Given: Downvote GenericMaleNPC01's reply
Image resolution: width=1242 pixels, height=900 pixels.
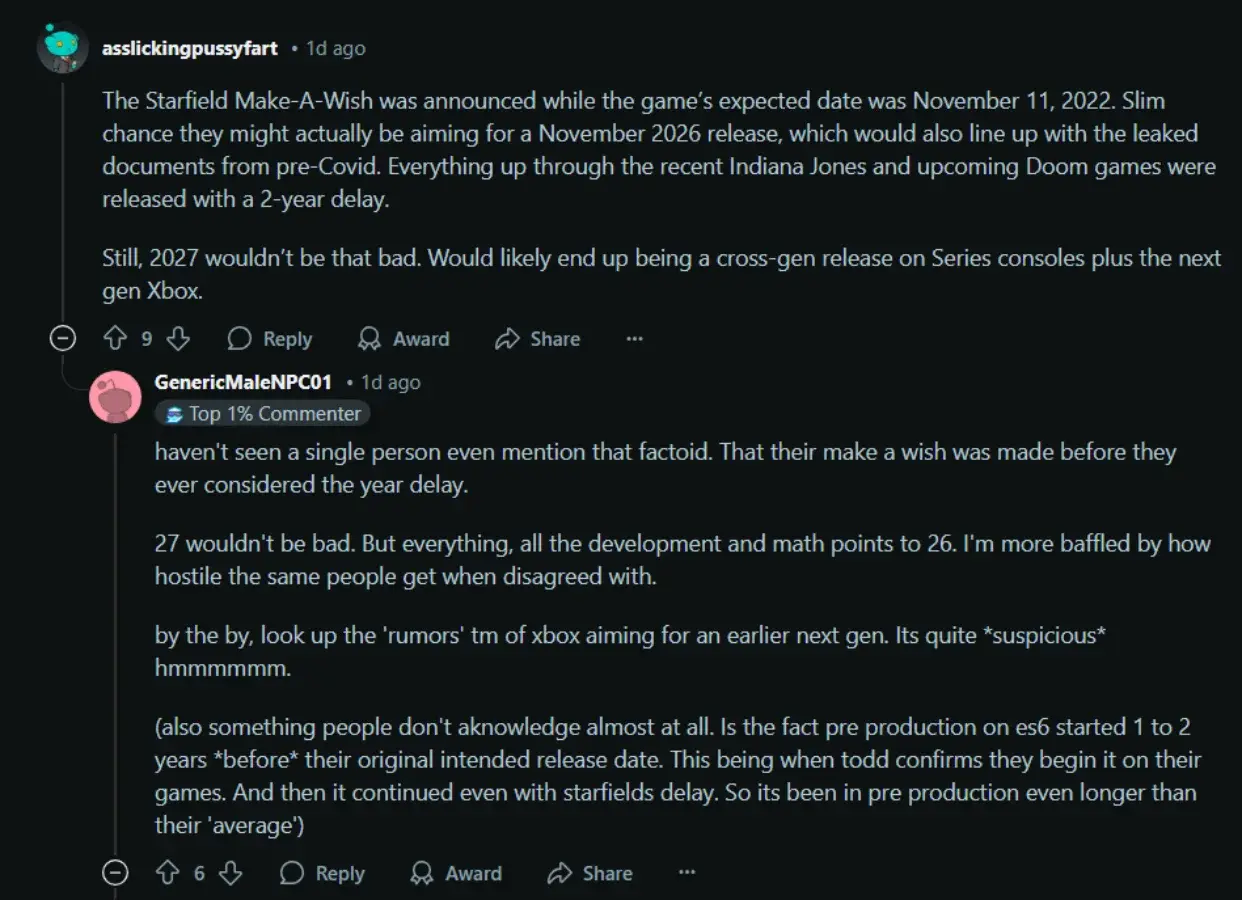Looking at the screenshot, I should [x=231, y=873].
